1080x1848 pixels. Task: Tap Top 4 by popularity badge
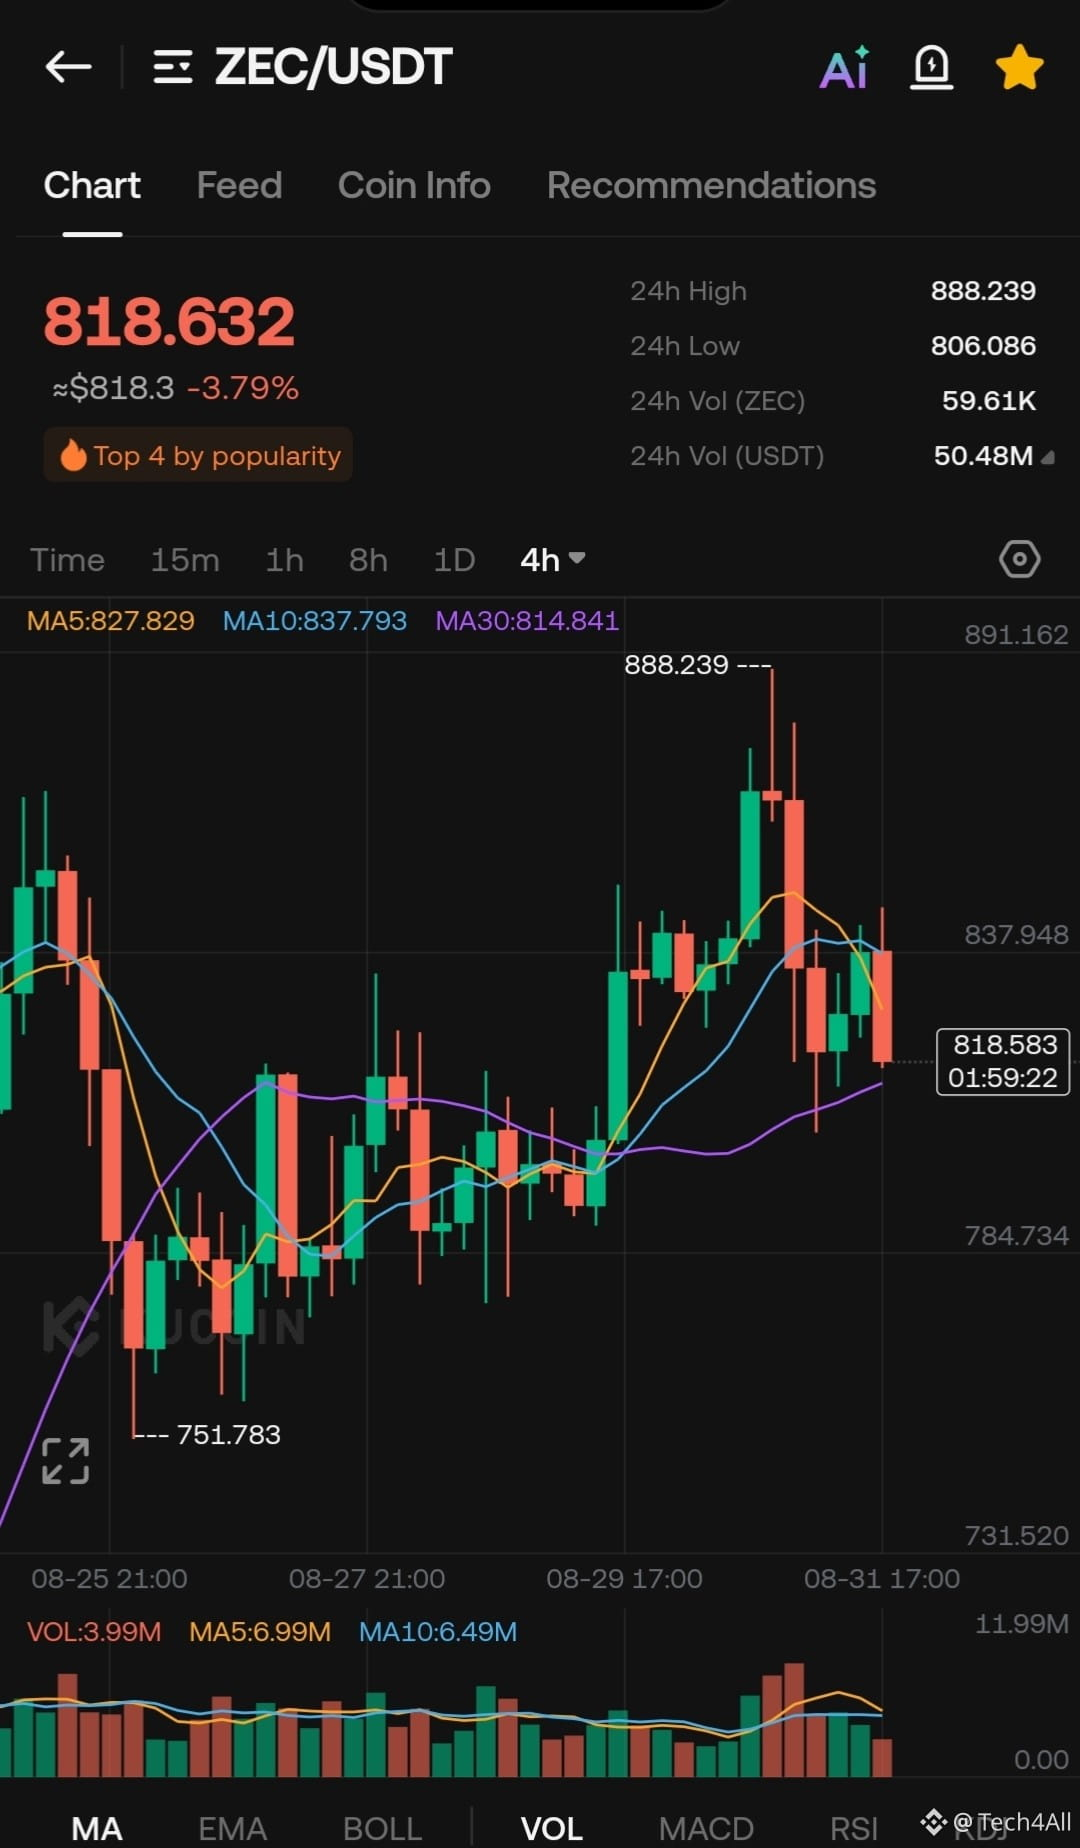(198, 455)
